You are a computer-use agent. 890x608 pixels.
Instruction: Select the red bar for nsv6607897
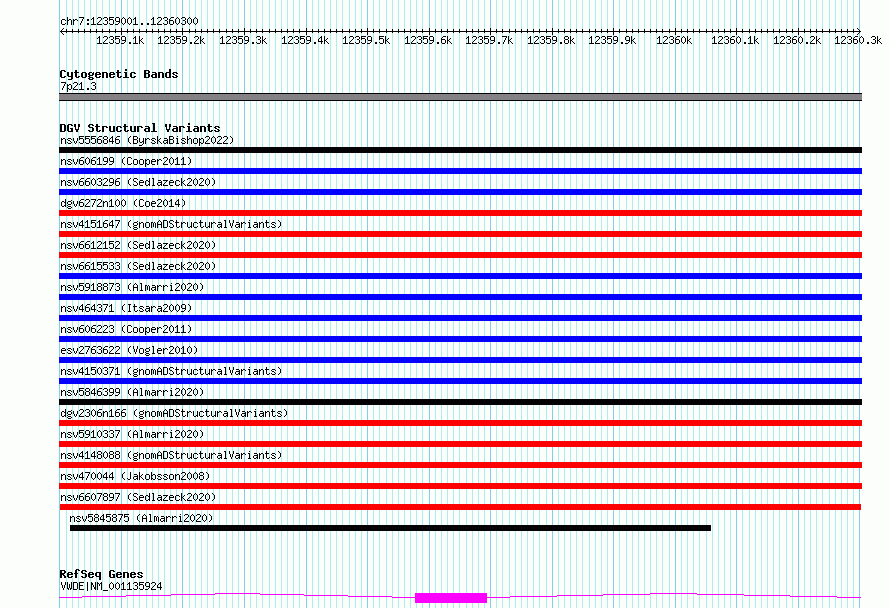[x=460, y=507]
